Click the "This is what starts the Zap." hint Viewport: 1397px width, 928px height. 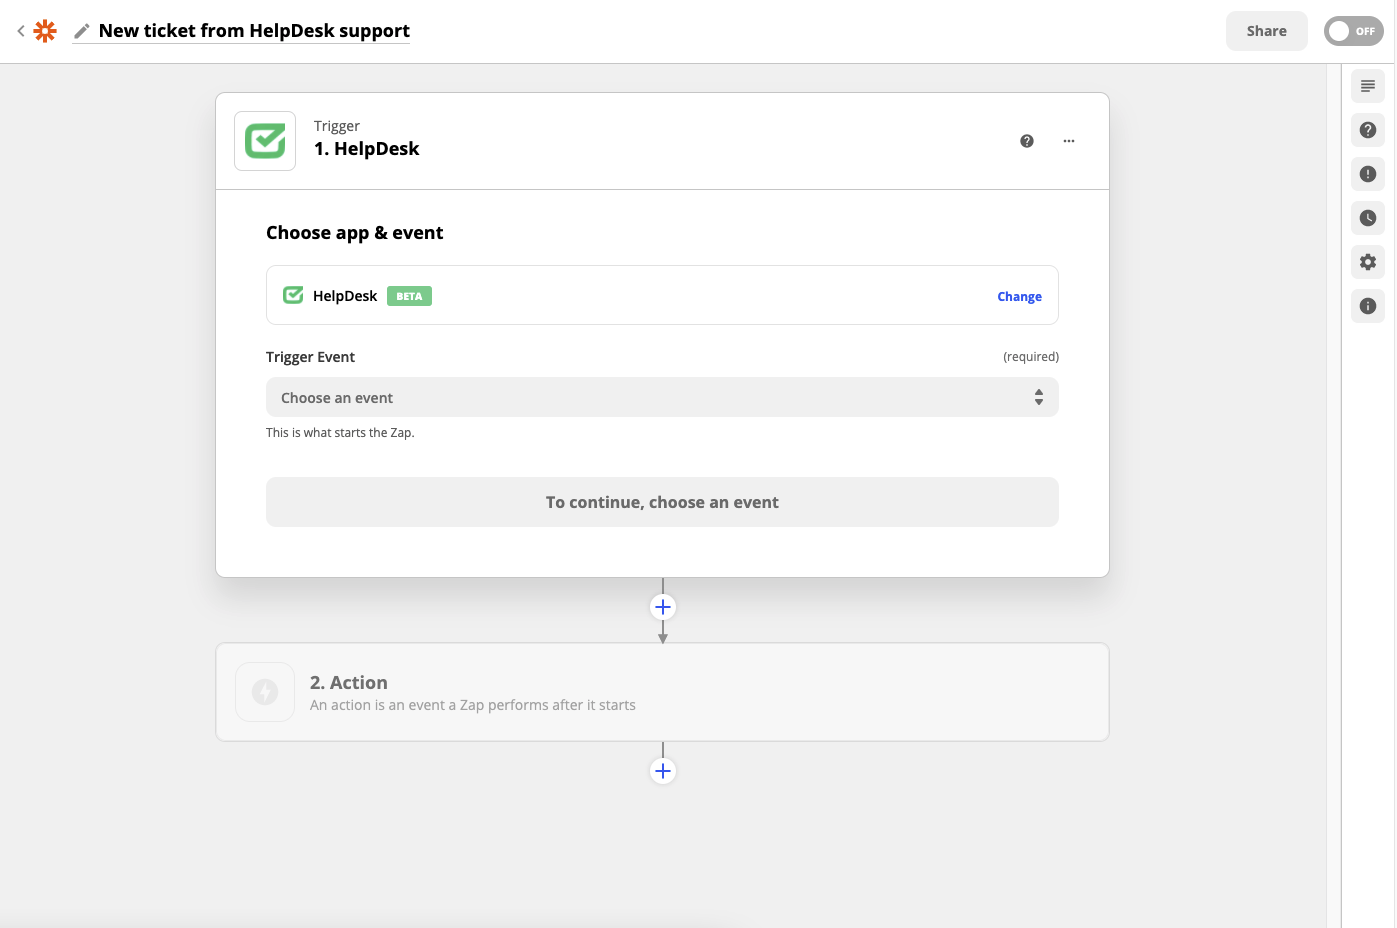coord(340,433)
